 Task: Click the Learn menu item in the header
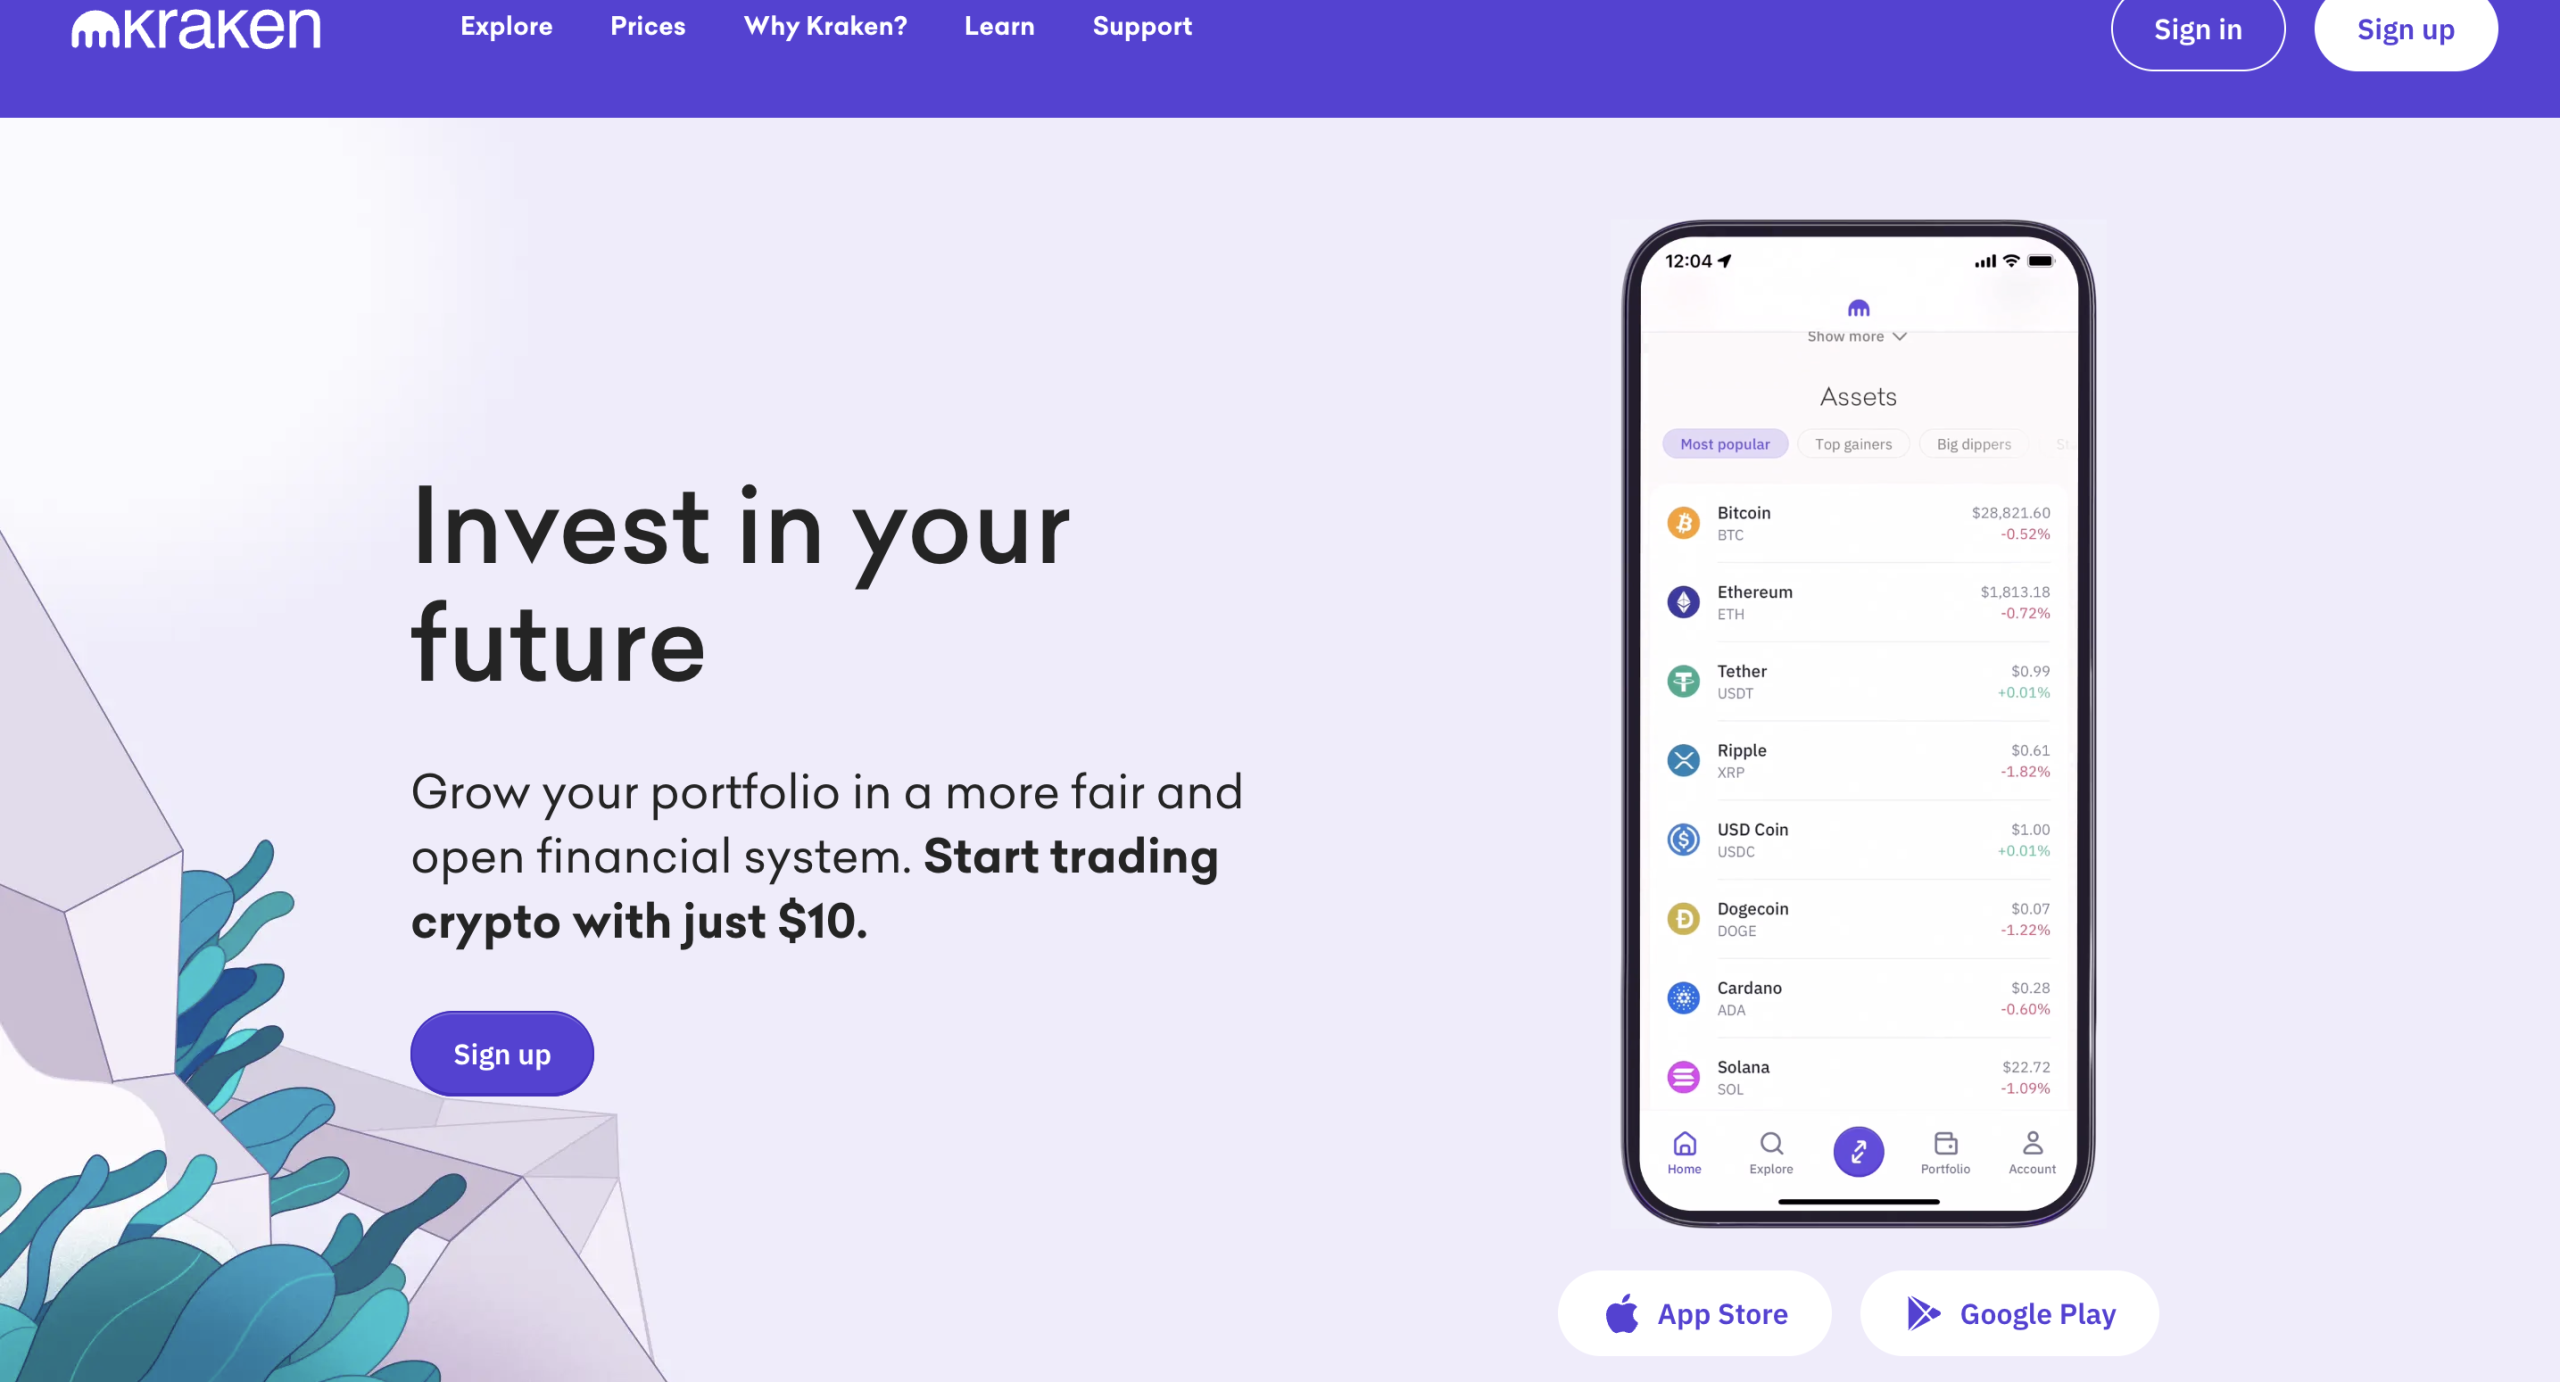click(1000, 26)
